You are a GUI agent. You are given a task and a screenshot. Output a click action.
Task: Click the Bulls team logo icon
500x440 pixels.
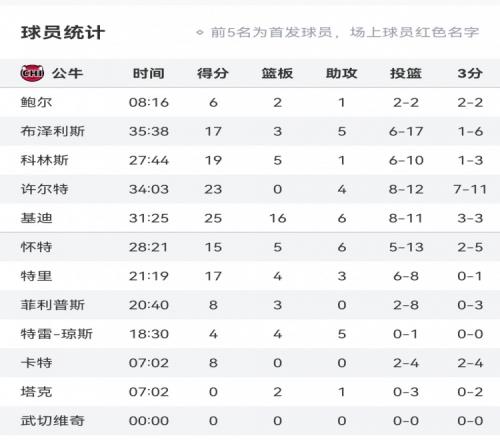coord(32,73)
